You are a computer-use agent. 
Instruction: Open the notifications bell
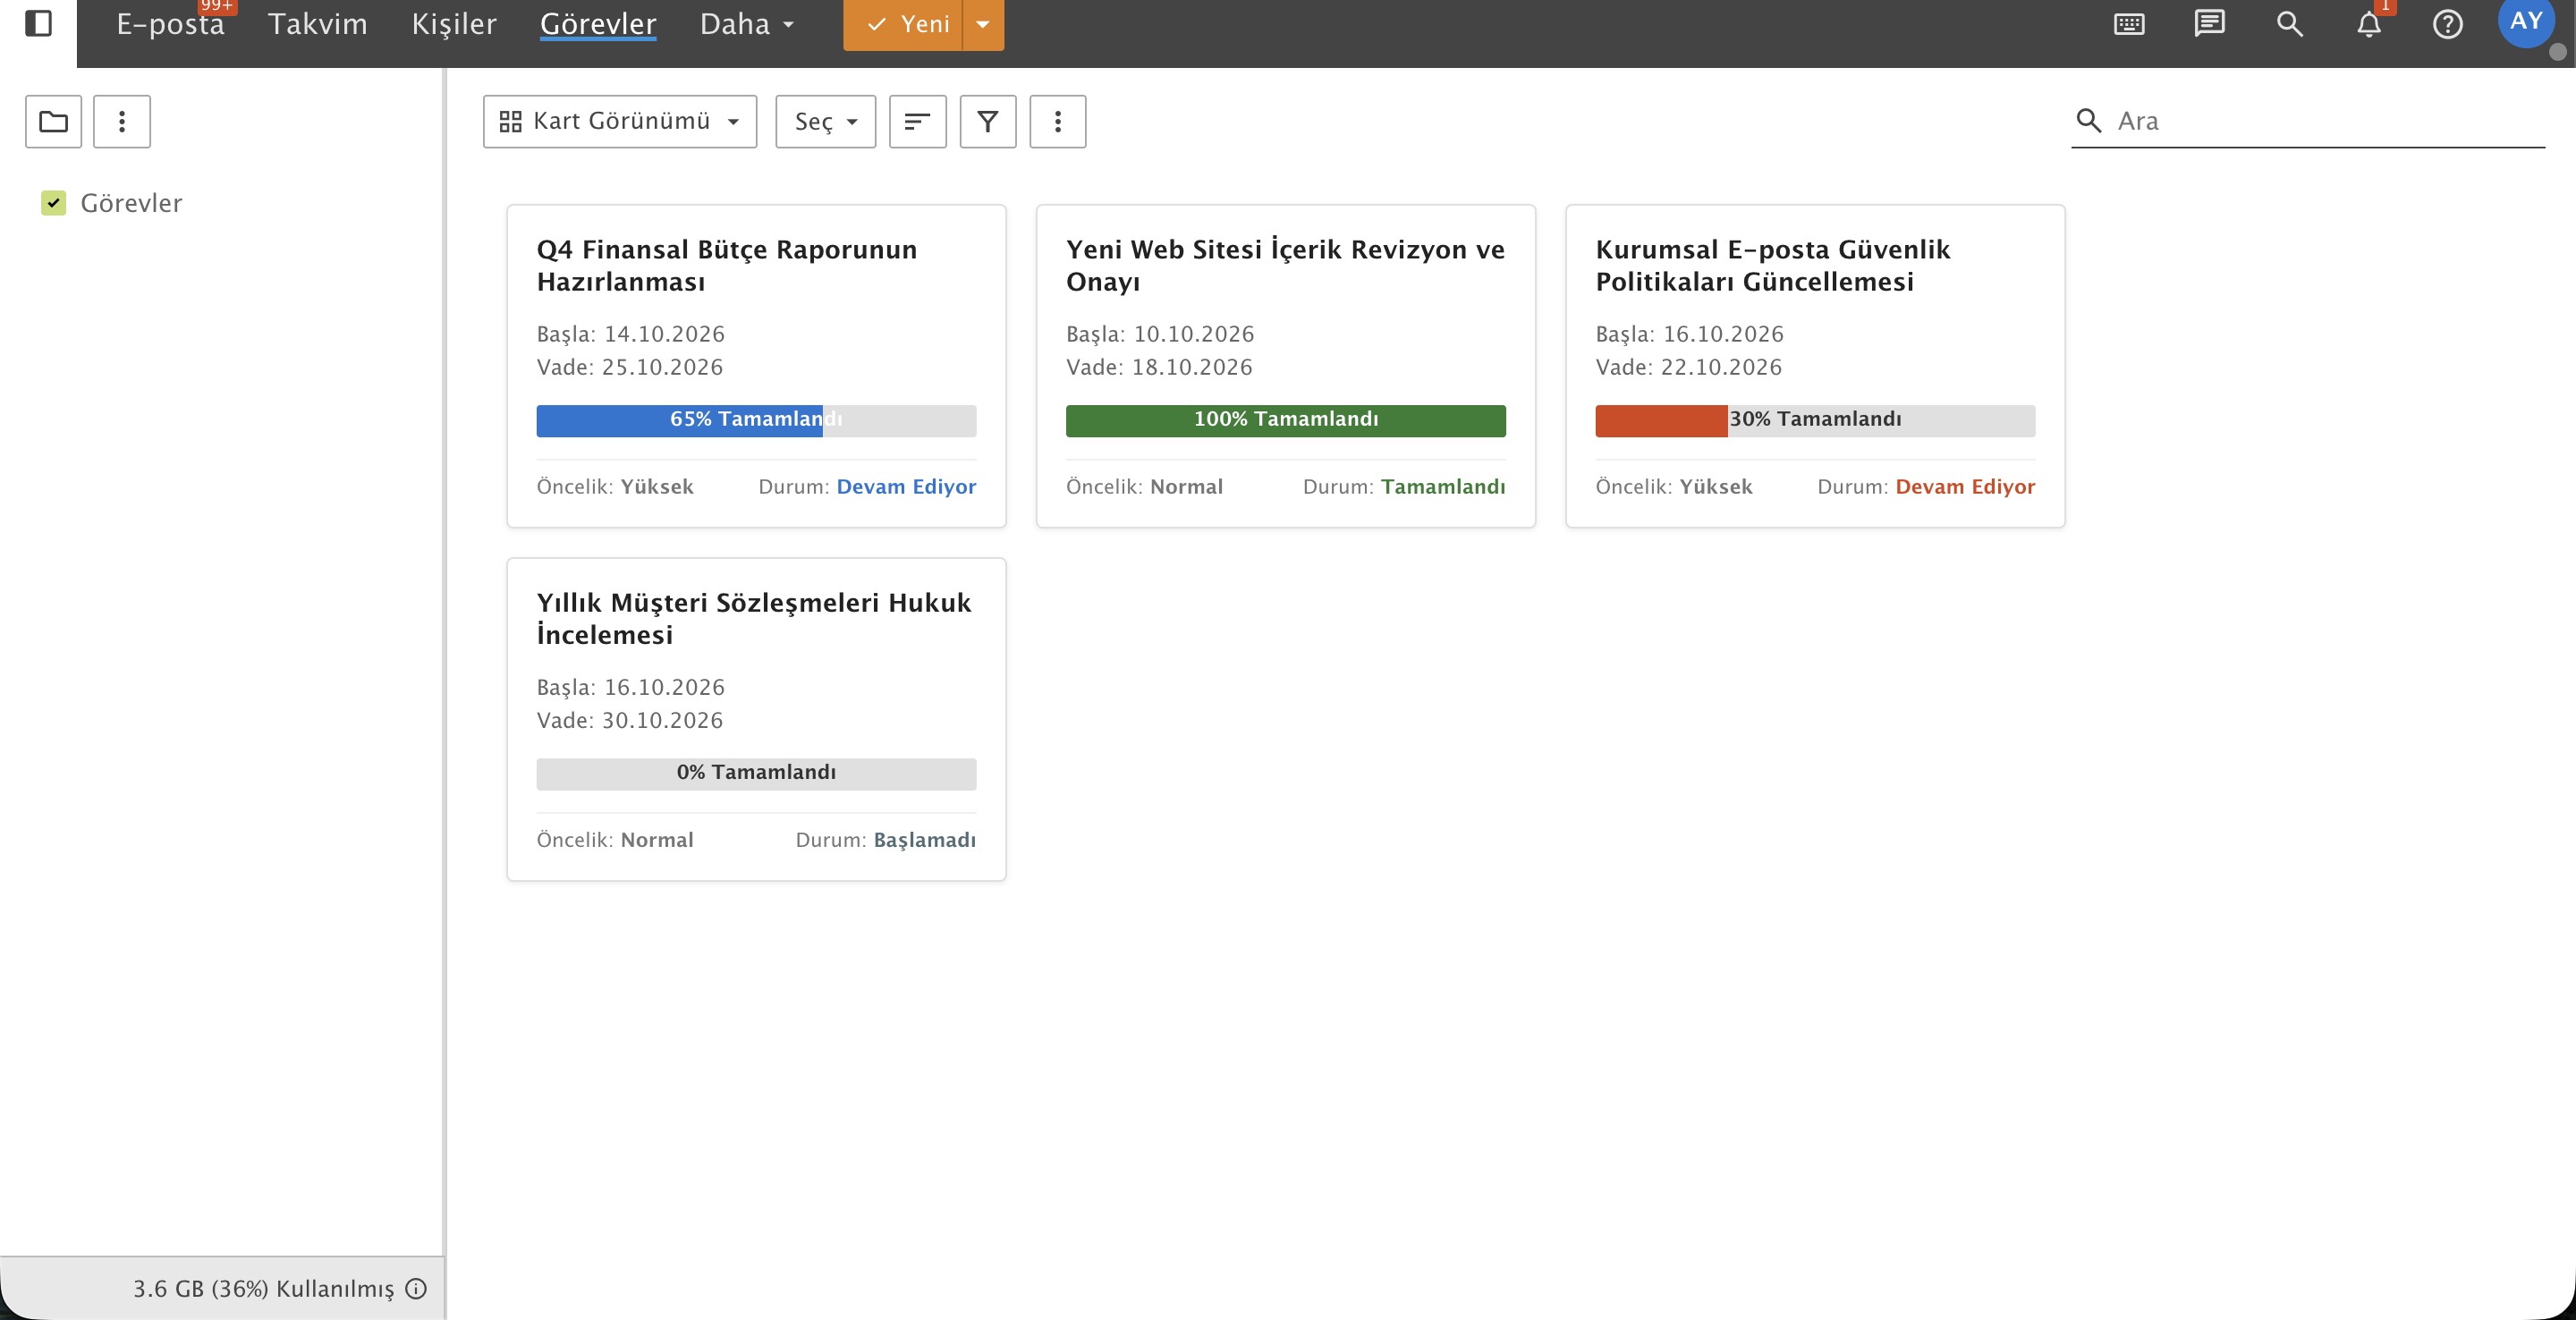point(2368,24)
